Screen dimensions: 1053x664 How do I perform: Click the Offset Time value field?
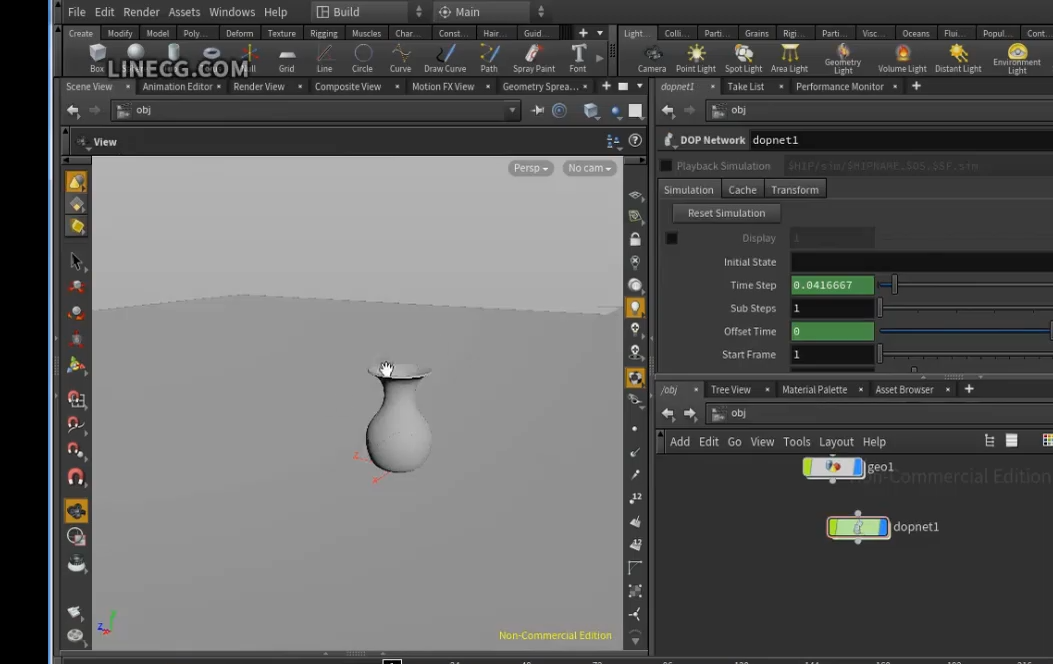[x=833, y=331]
